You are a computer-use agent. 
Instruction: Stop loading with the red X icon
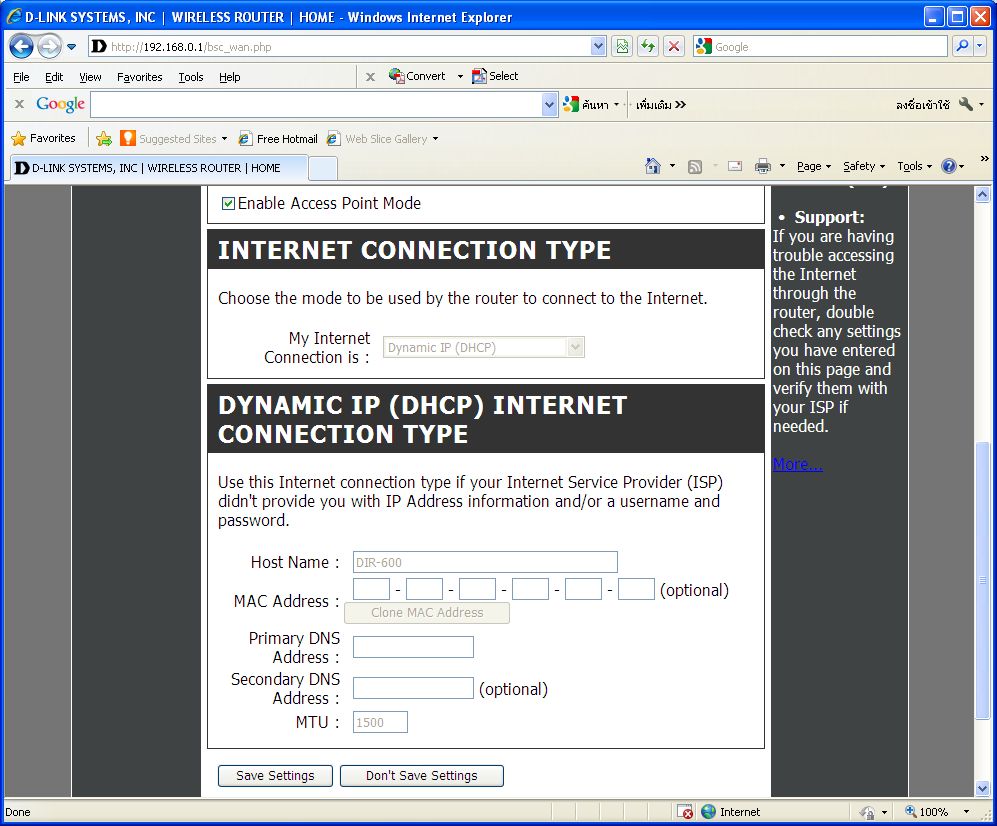[674, 46]
